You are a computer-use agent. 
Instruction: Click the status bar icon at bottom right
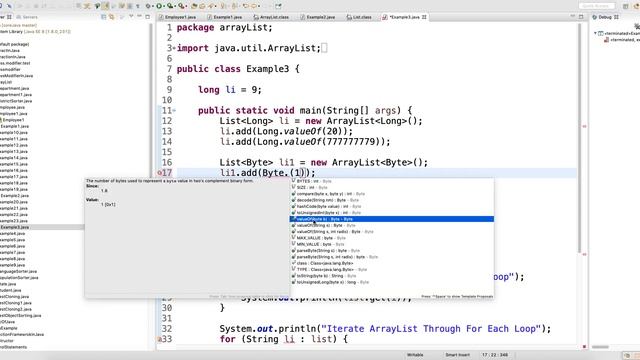pyautogui.click(x=627, y=356)
